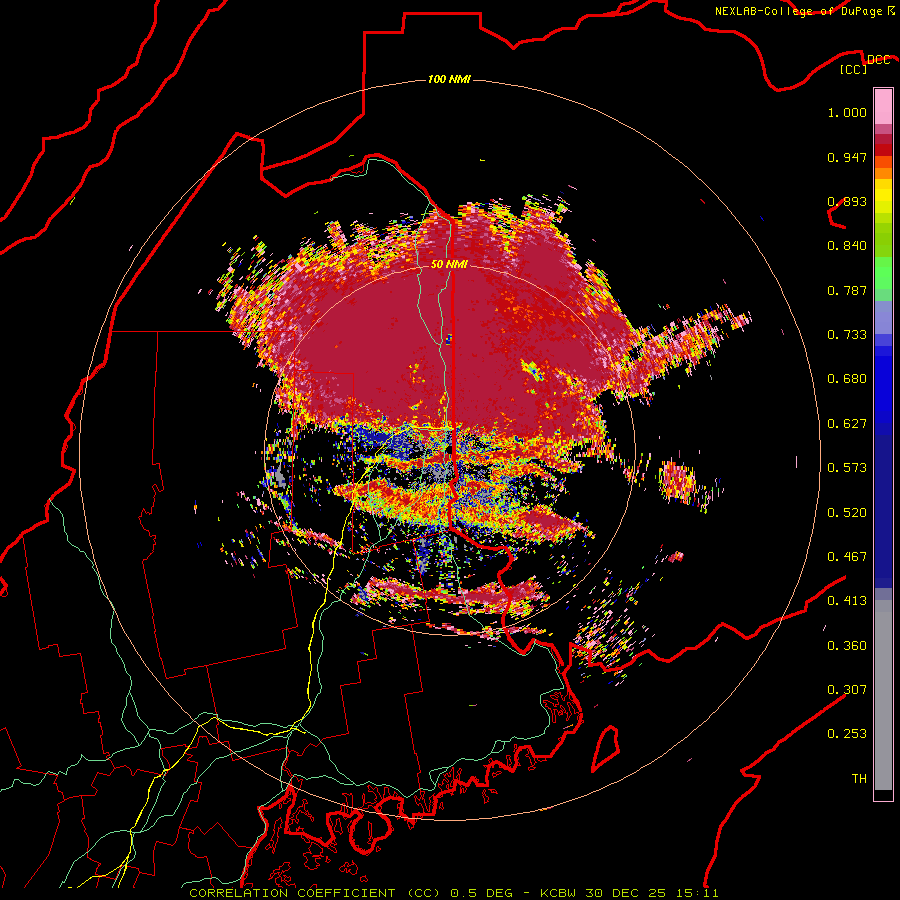Click the 30 DEC 25 date text
This screenshot has width=900, height=900.
pyautogui.click(x=626, y=893)
